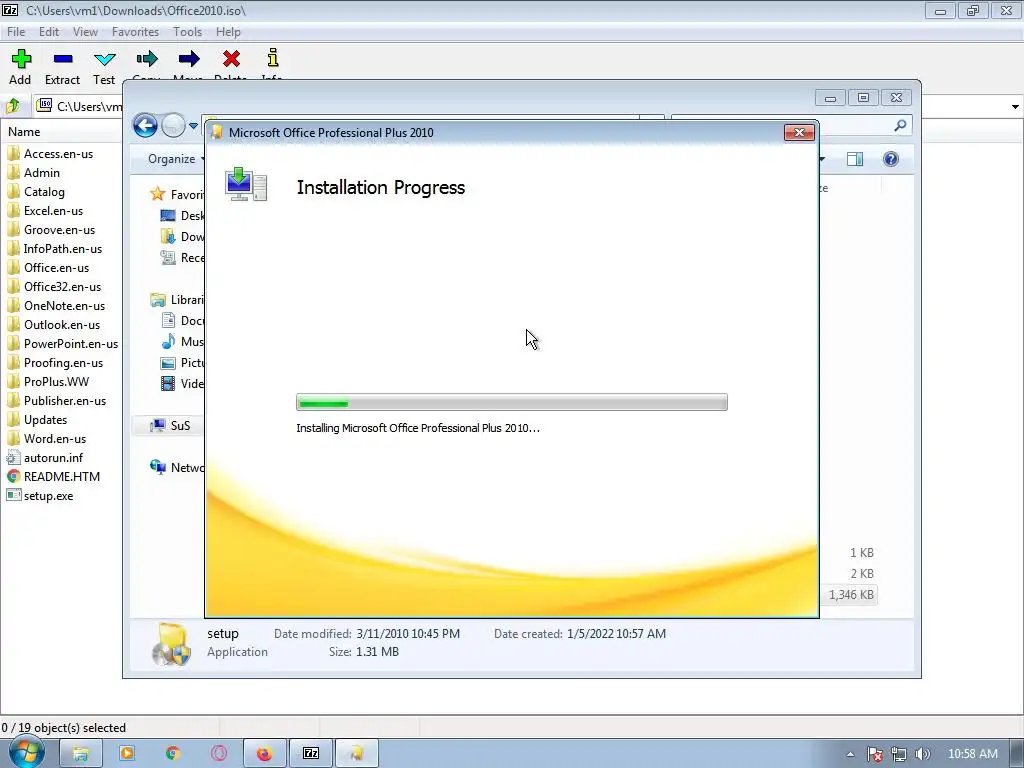Click the Action Center flag tray icon
Screen dimensions: 1024x768
[x=874, y=754]
